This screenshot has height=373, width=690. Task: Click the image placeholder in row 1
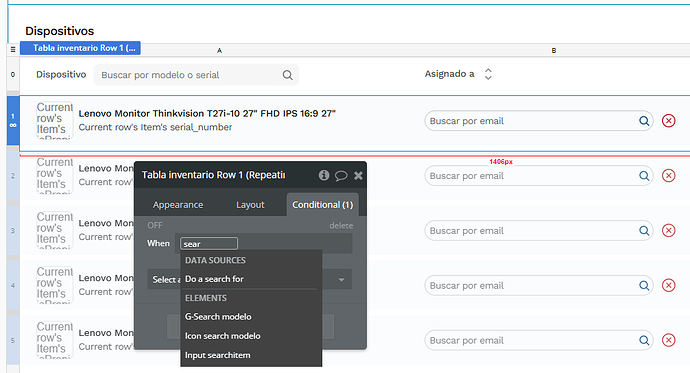tap(55, 121)
